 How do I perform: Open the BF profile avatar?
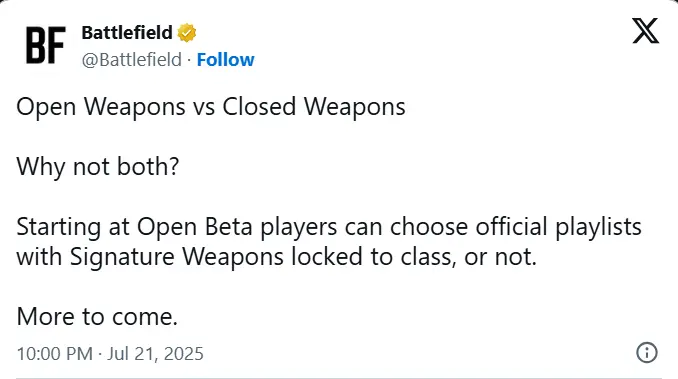[x=45, y=45]
